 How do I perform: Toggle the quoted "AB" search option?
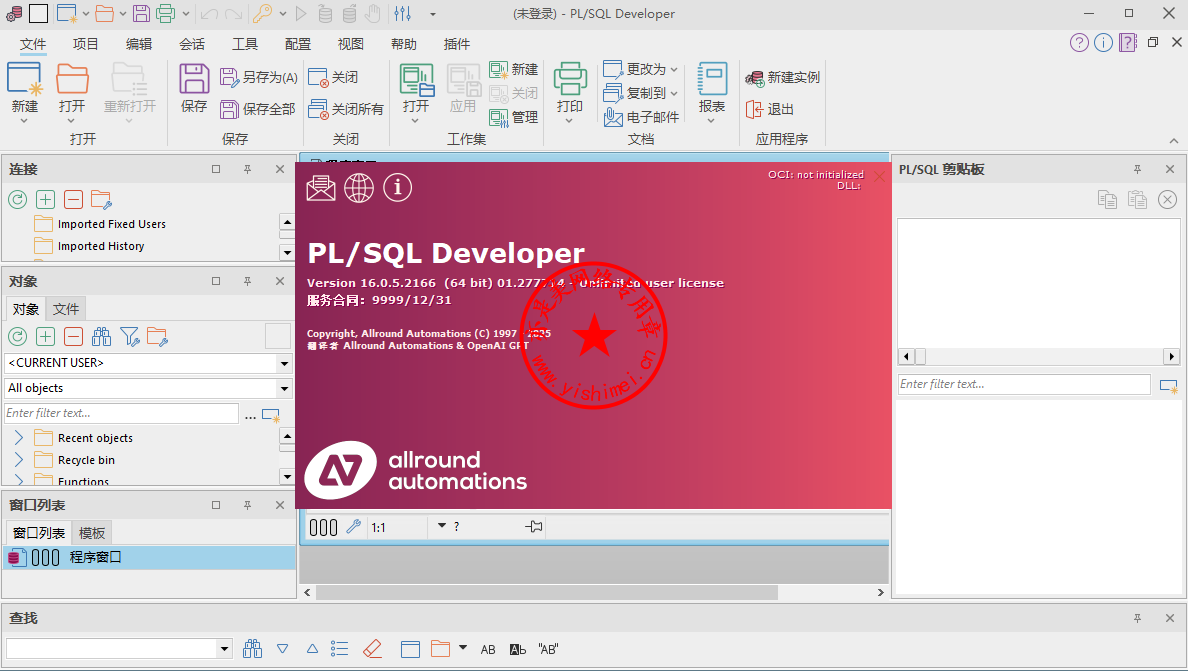(548, 650)
